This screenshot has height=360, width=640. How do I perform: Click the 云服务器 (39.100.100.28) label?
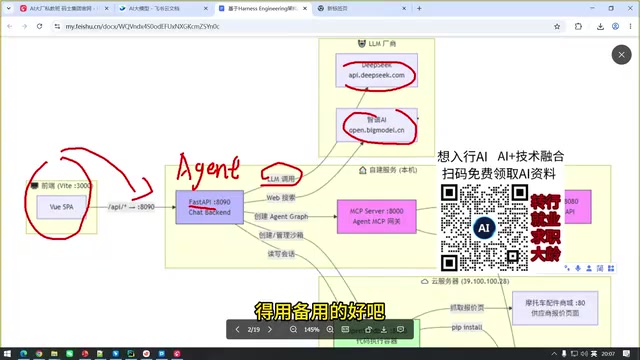[465, 281]
